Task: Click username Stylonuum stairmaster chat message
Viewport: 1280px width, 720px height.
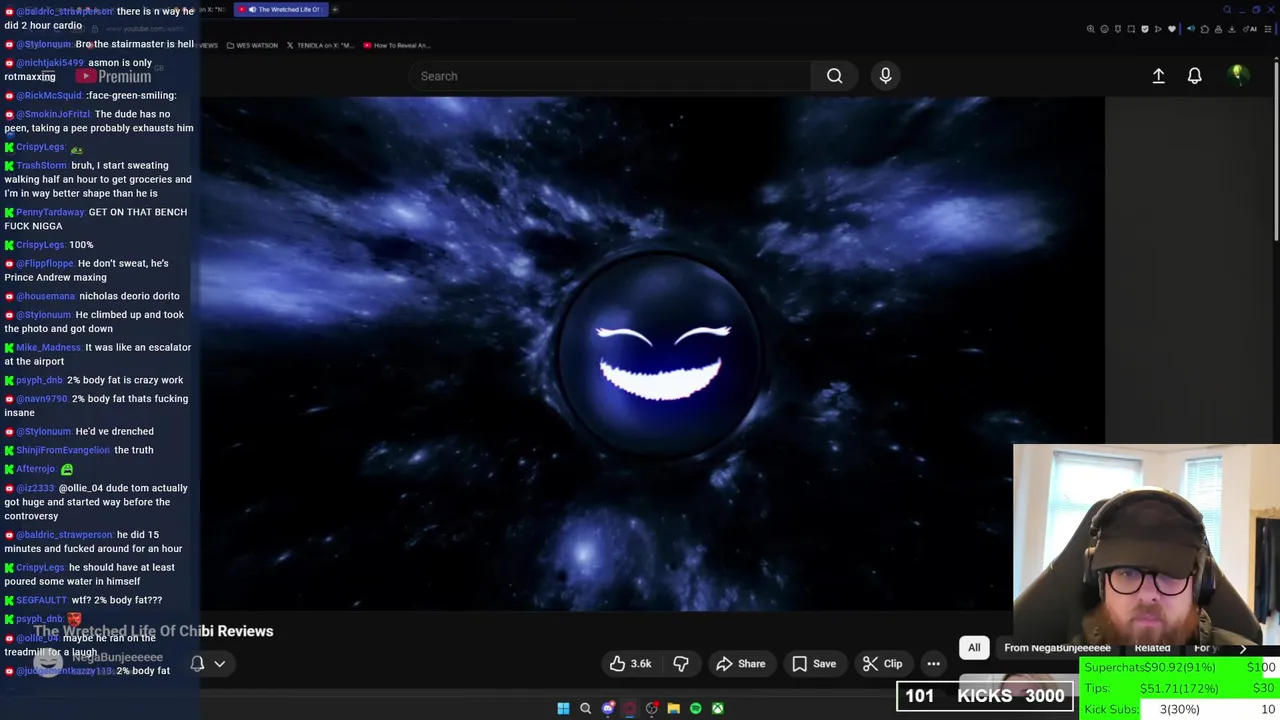Action: [x=43, y=44]
